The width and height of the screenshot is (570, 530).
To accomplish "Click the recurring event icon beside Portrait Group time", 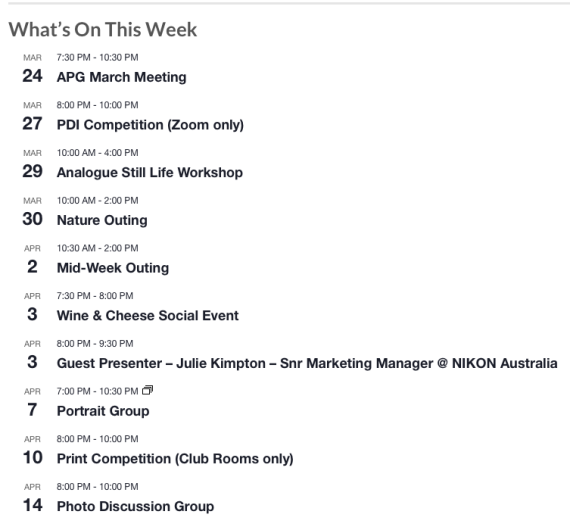I will tap(147, 390).
